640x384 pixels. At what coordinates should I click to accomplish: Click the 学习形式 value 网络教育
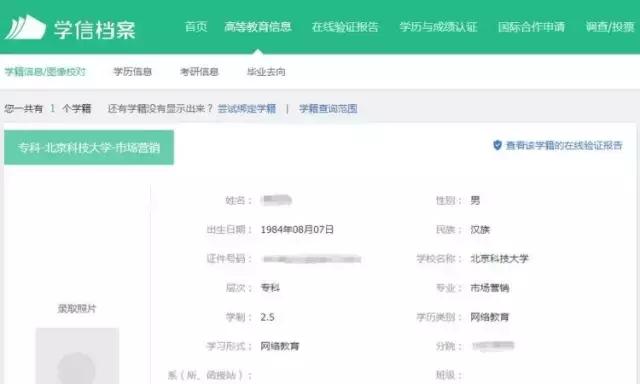pyautogui.click(x=280, y=346)
